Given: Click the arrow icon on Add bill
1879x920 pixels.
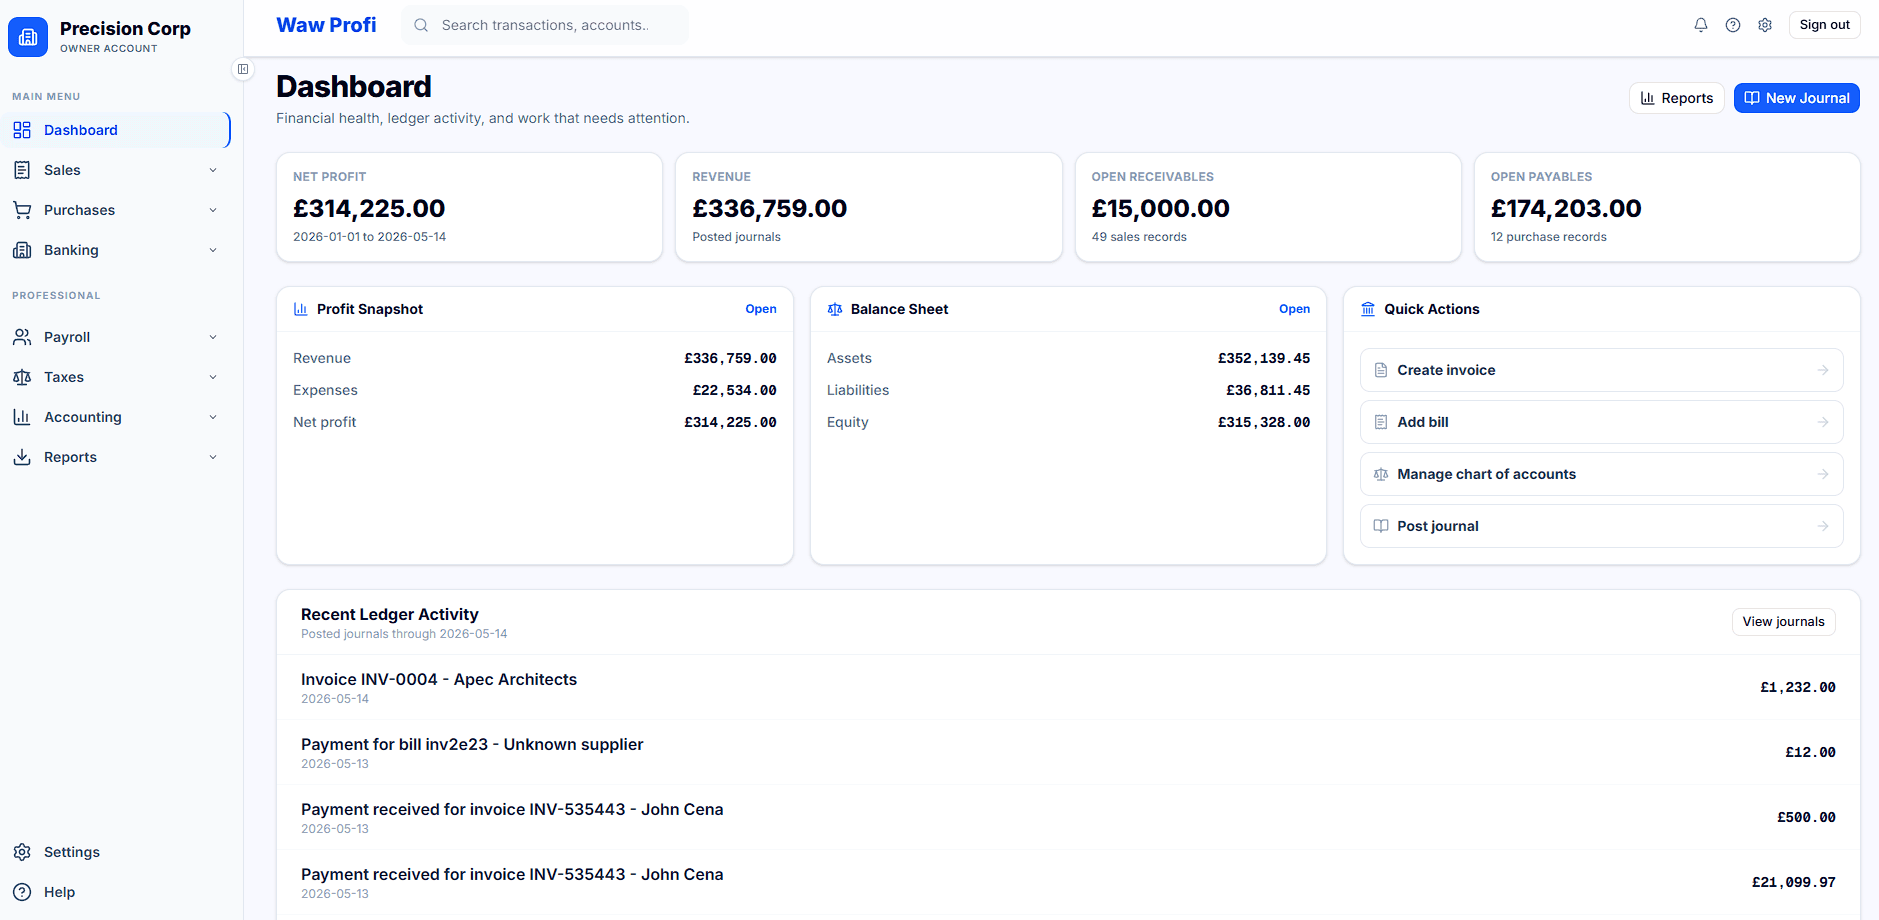Looking at the screenshot, I should (1823, 422).
